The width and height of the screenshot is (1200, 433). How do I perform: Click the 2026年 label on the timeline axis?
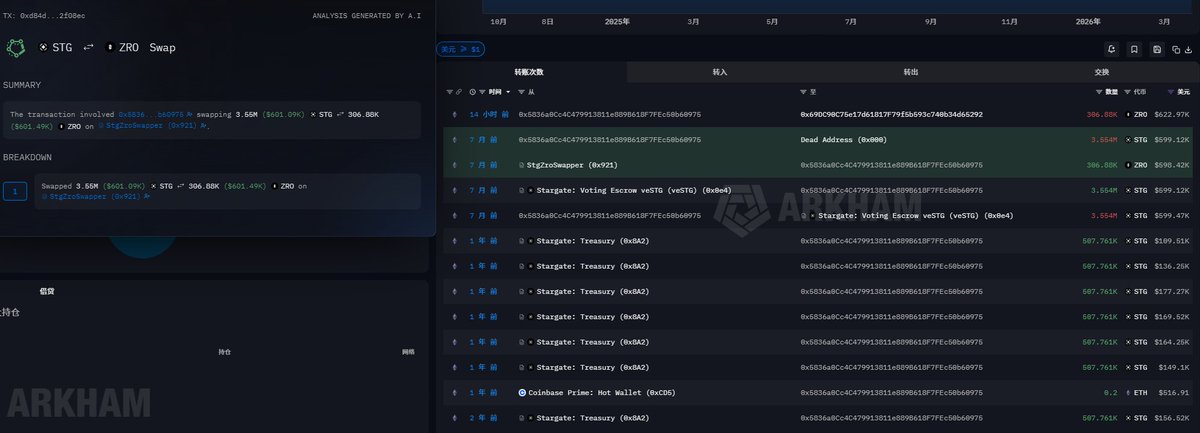coord(1089,21)
